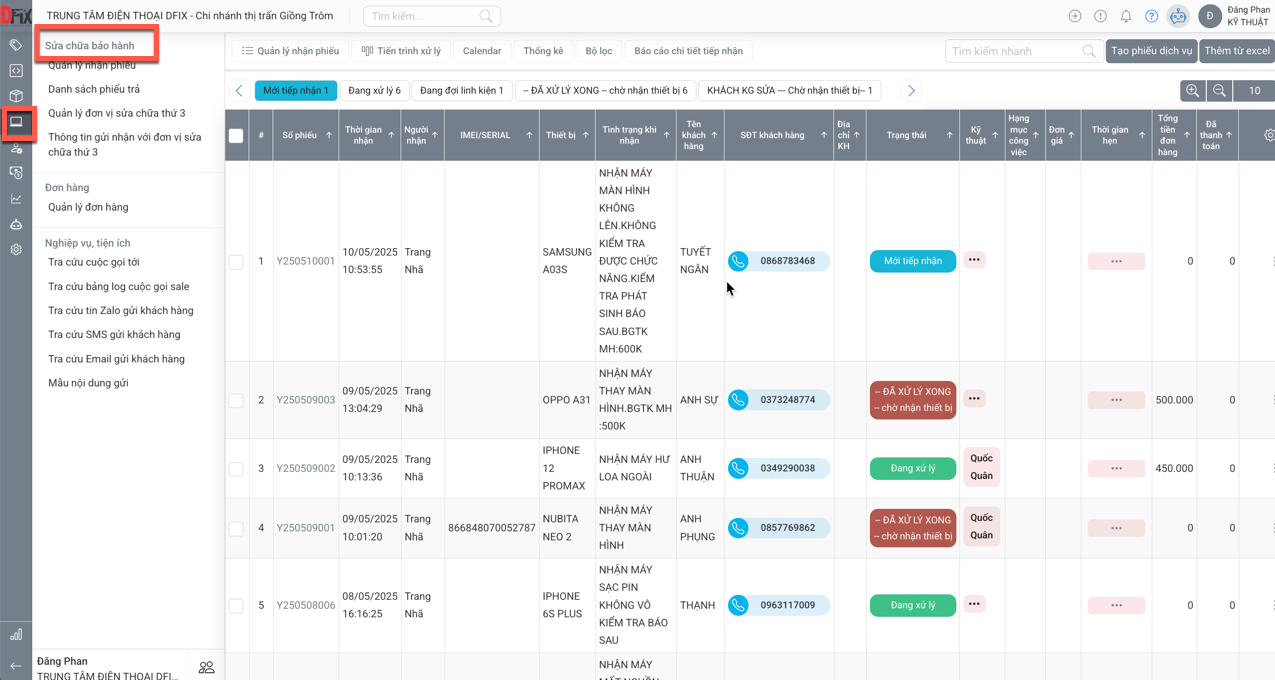Image resolution: width=1275 pixels, height=680 pixels.
Task: Open Bộ lọc filter button
Action: click(x=599, y=51)
